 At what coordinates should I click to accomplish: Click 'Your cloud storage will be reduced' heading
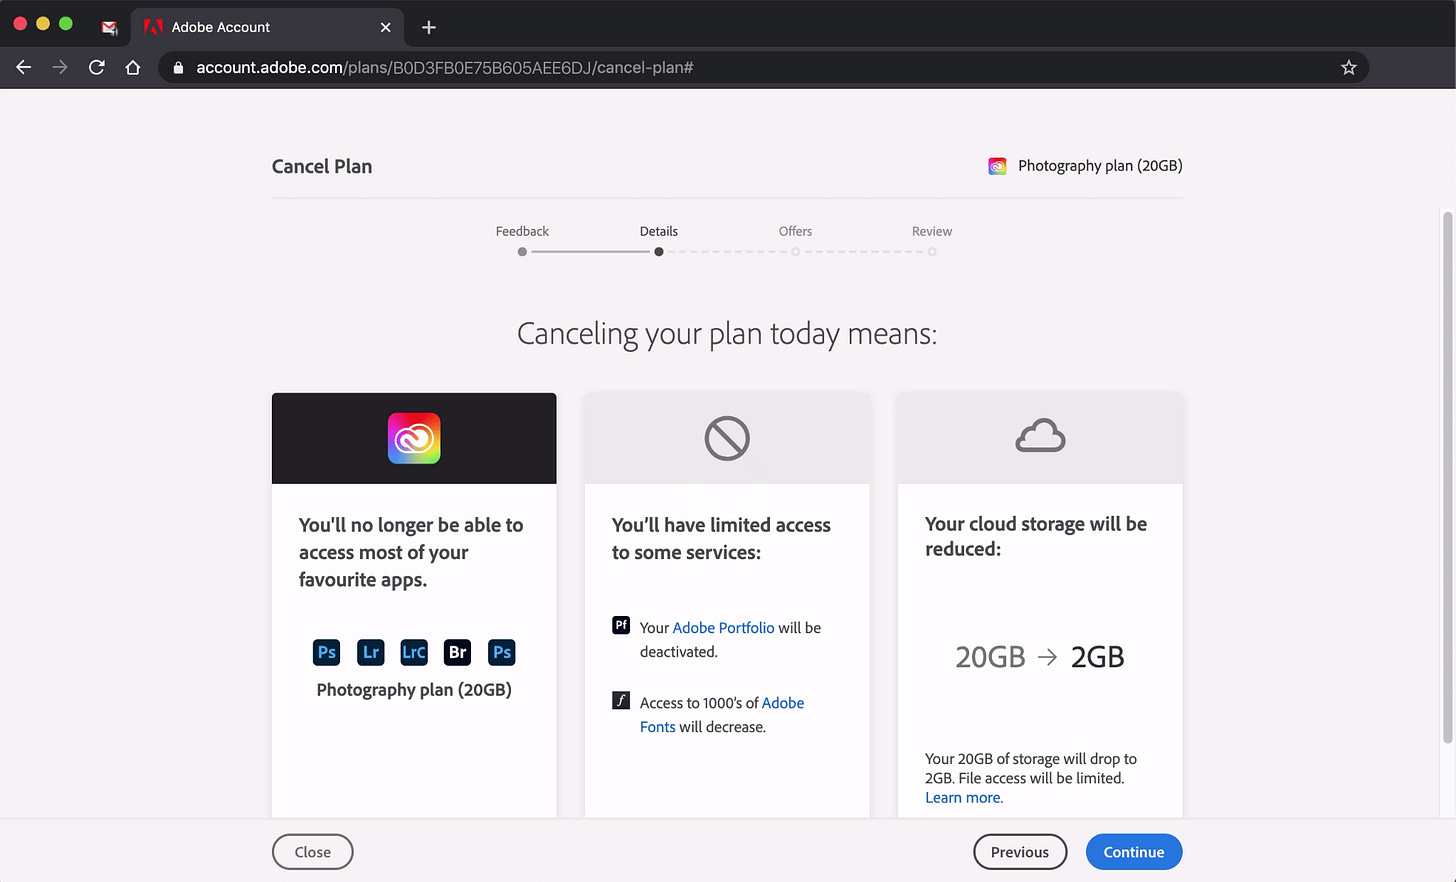point(1036,536)
